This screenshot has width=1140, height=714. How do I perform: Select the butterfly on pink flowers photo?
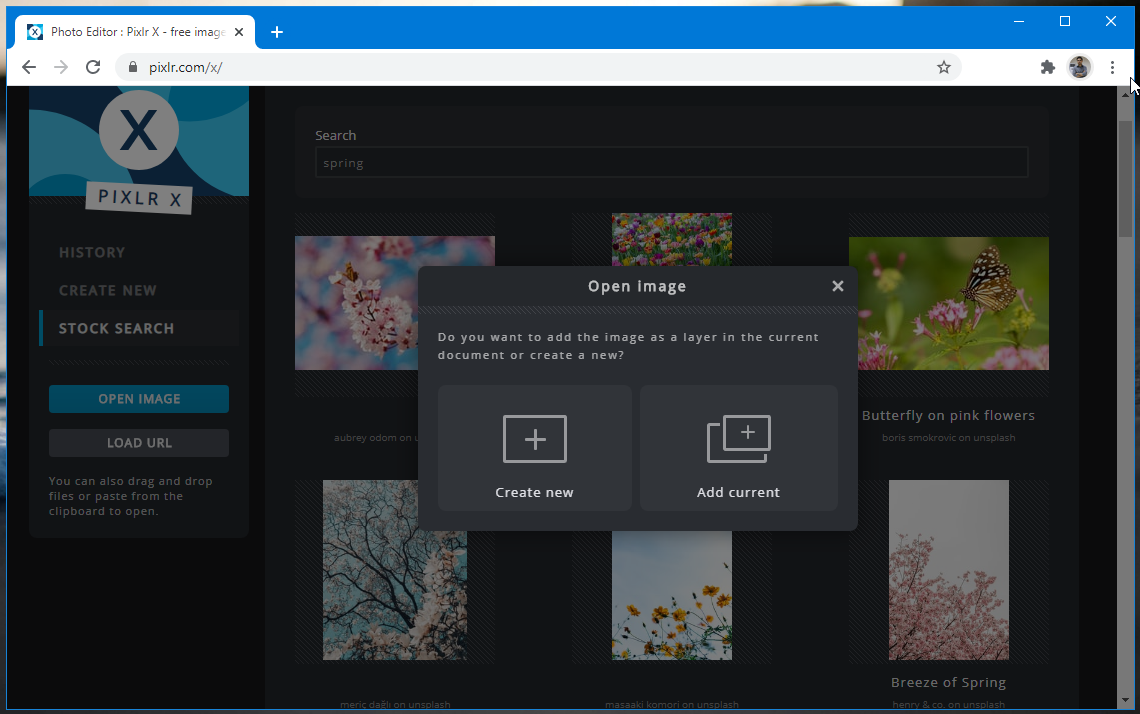point(948,303)
